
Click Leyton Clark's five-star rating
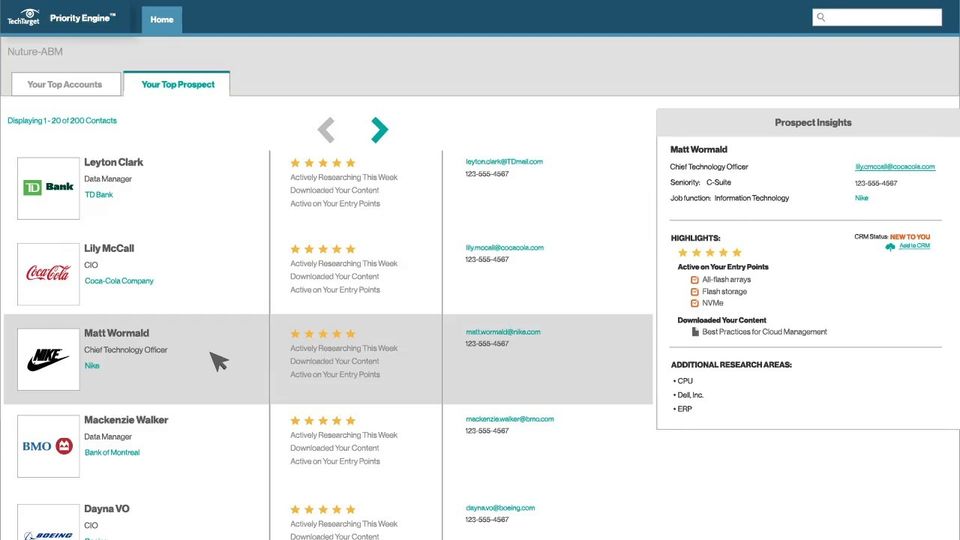(323, 163)
